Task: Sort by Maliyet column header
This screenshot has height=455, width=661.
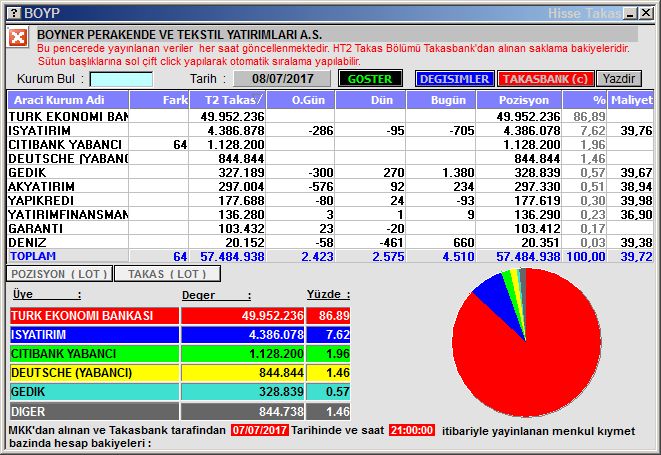Action: [x=631, y=100]
